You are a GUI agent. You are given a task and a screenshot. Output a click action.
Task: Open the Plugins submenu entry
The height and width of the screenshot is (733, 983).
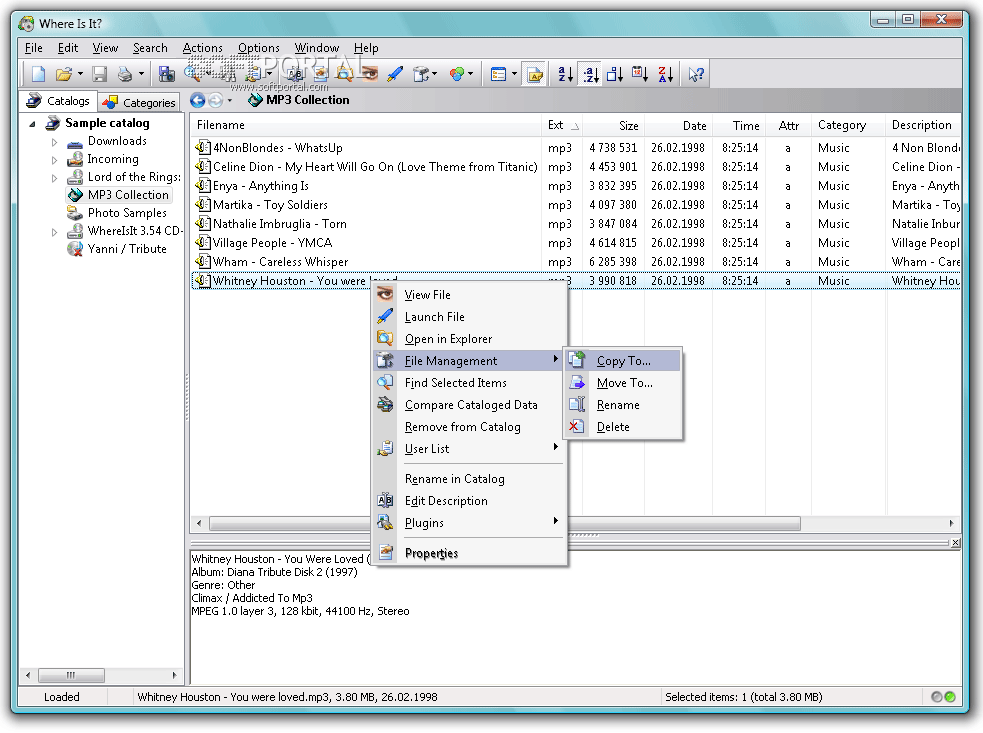pos(470,522)
